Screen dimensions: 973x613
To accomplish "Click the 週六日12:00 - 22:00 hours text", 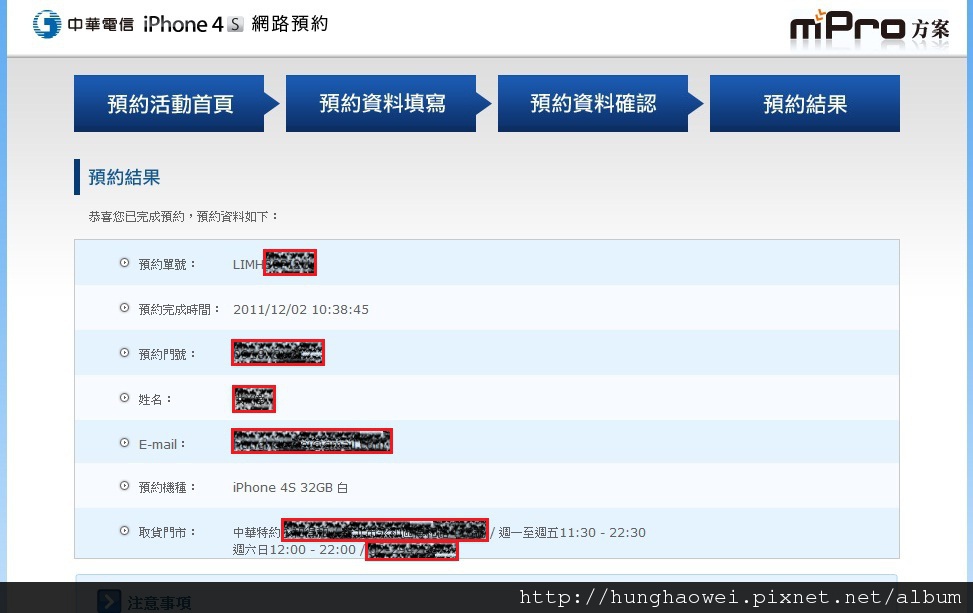I will 294,550.
